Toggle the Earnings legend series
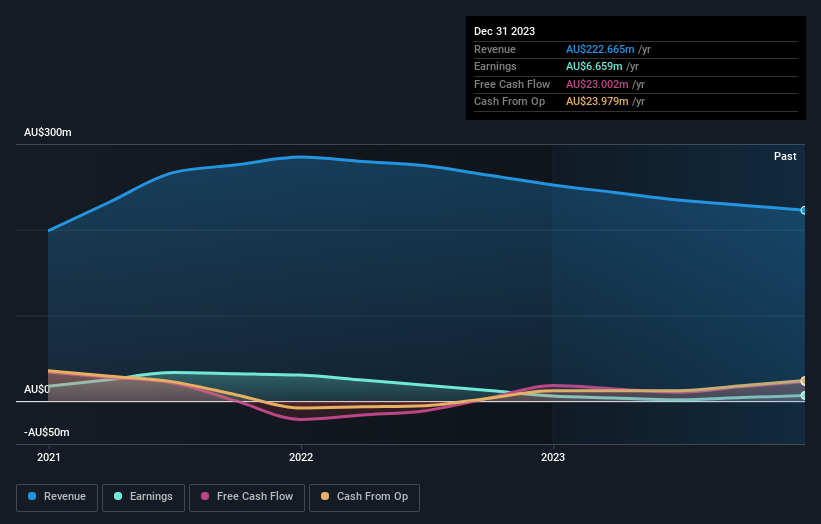This screenshot has height=524, width=821. pos(143,497)
